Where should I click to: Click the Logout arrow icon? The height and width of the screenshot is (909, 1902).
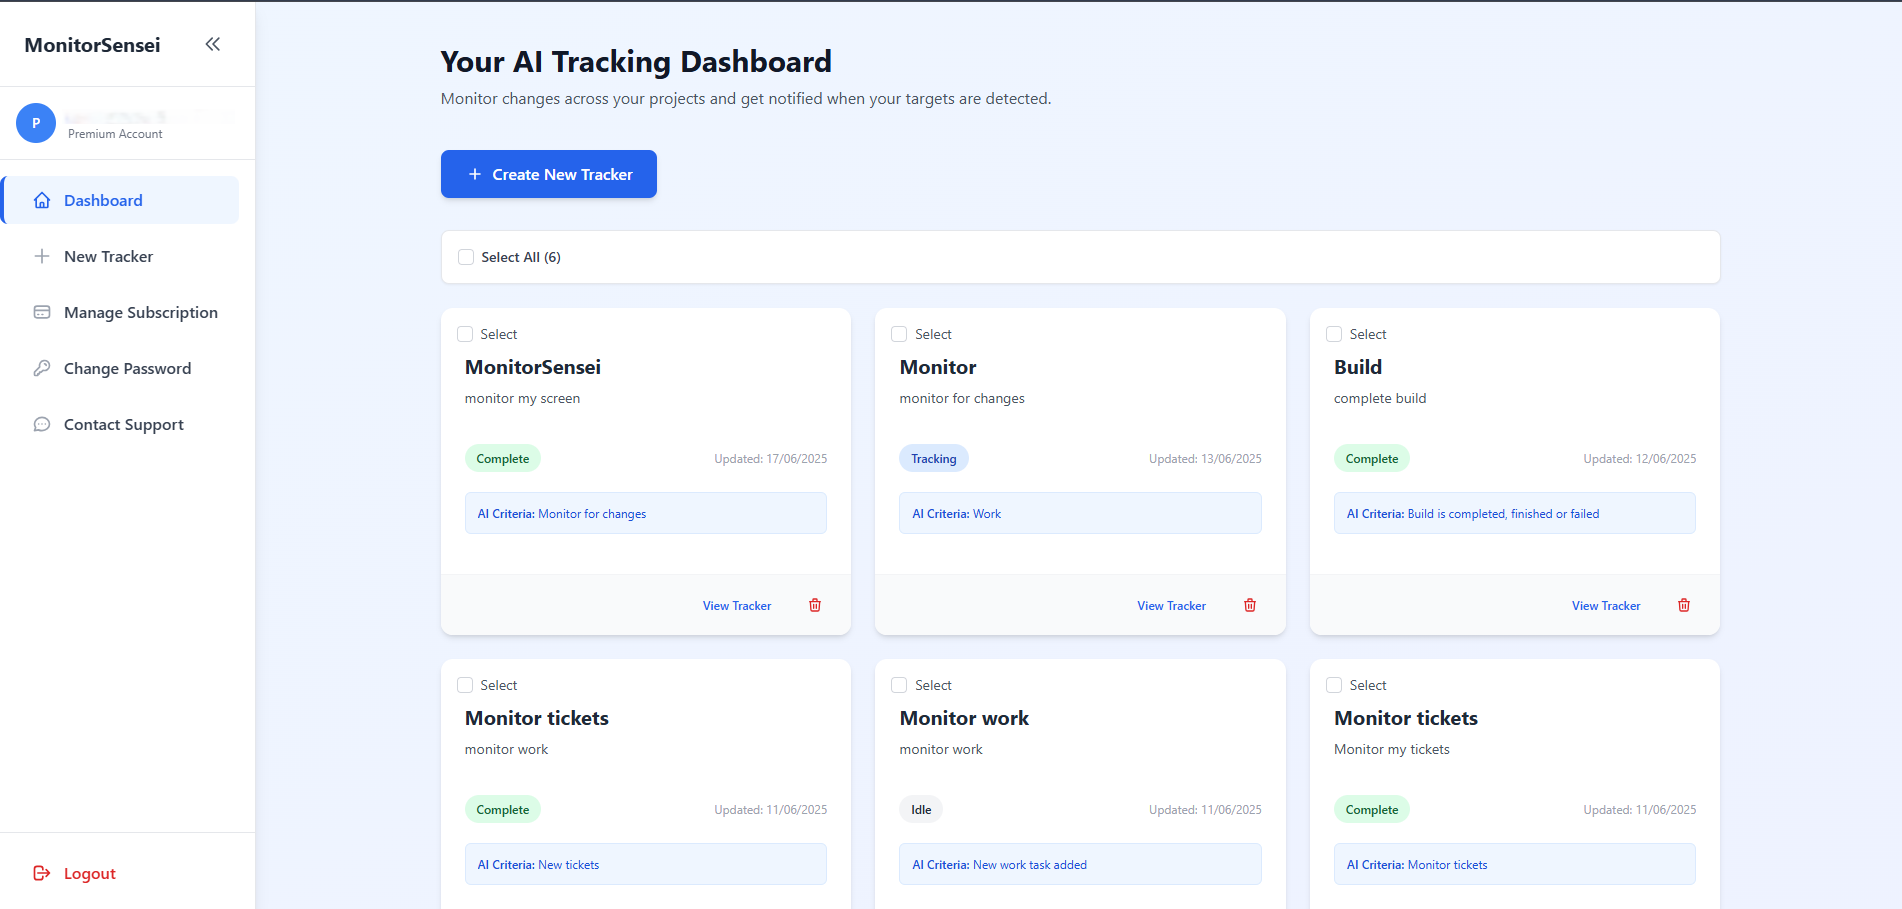coord(42,873)
